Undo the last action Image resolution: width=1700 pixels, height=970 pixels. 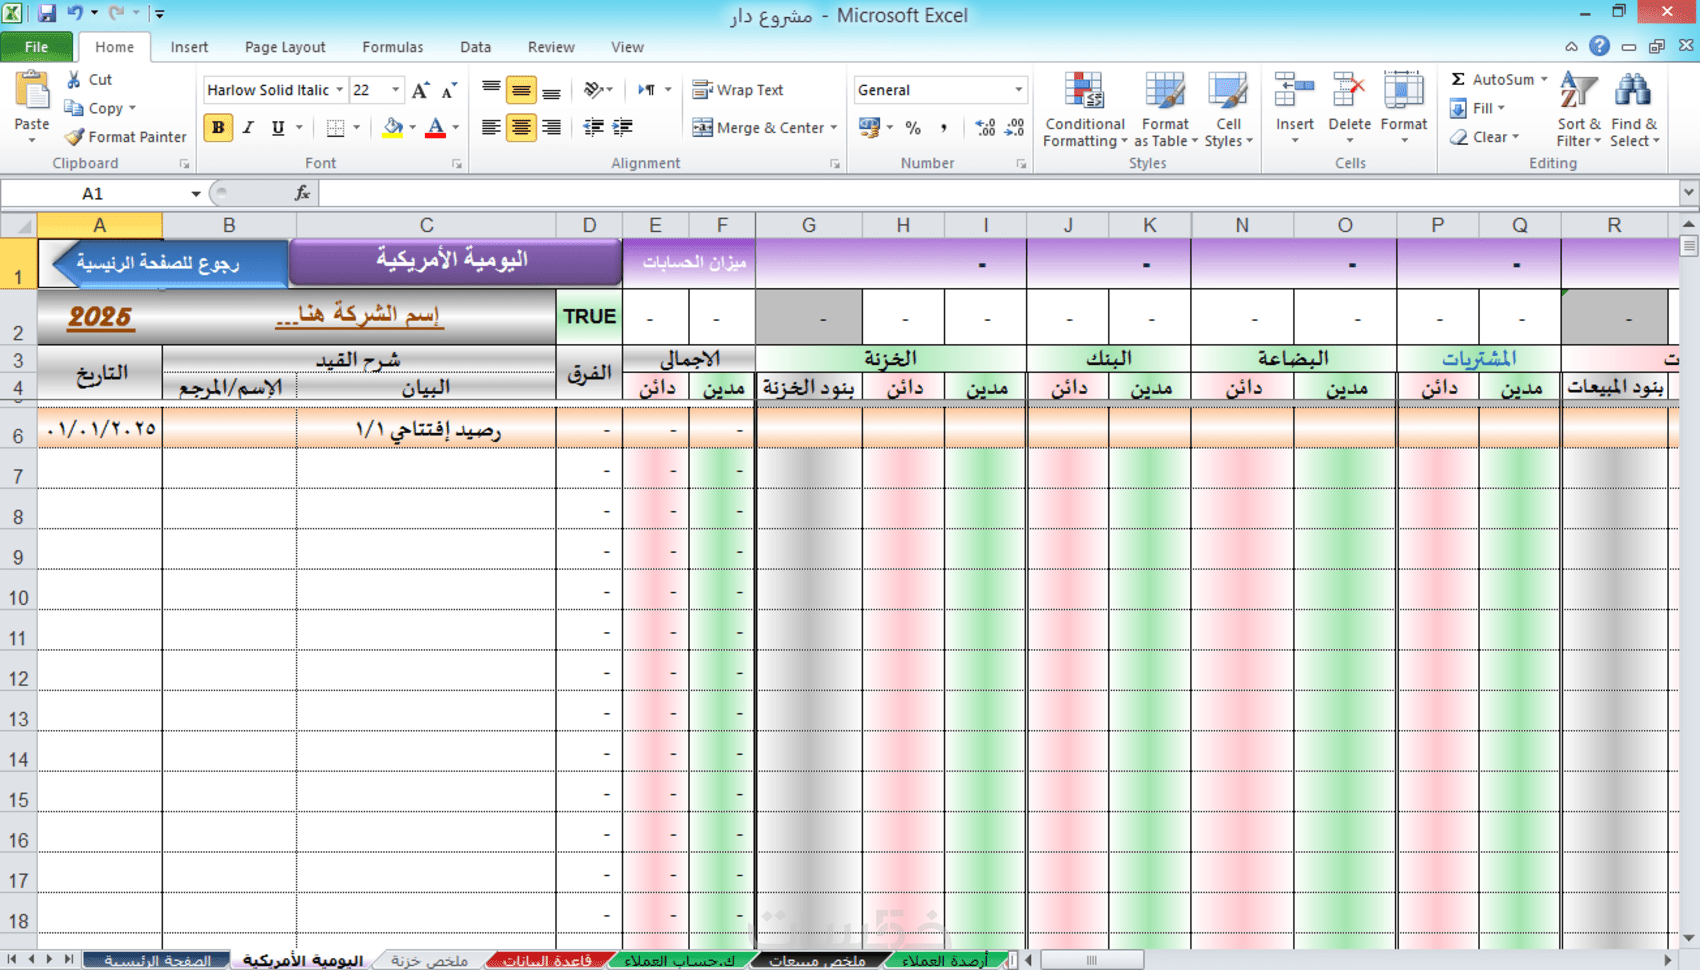tap(75, 14)
